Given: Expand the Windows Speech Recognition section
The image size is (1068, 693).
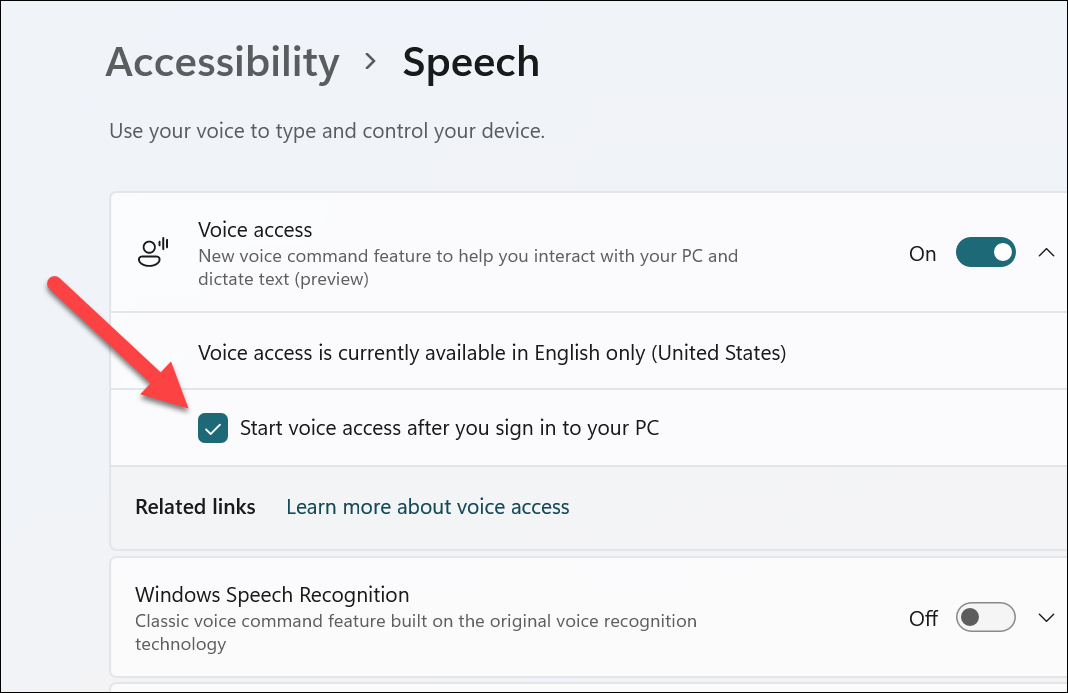Looking at the screenshot, I should click(x=1045, y=618).
